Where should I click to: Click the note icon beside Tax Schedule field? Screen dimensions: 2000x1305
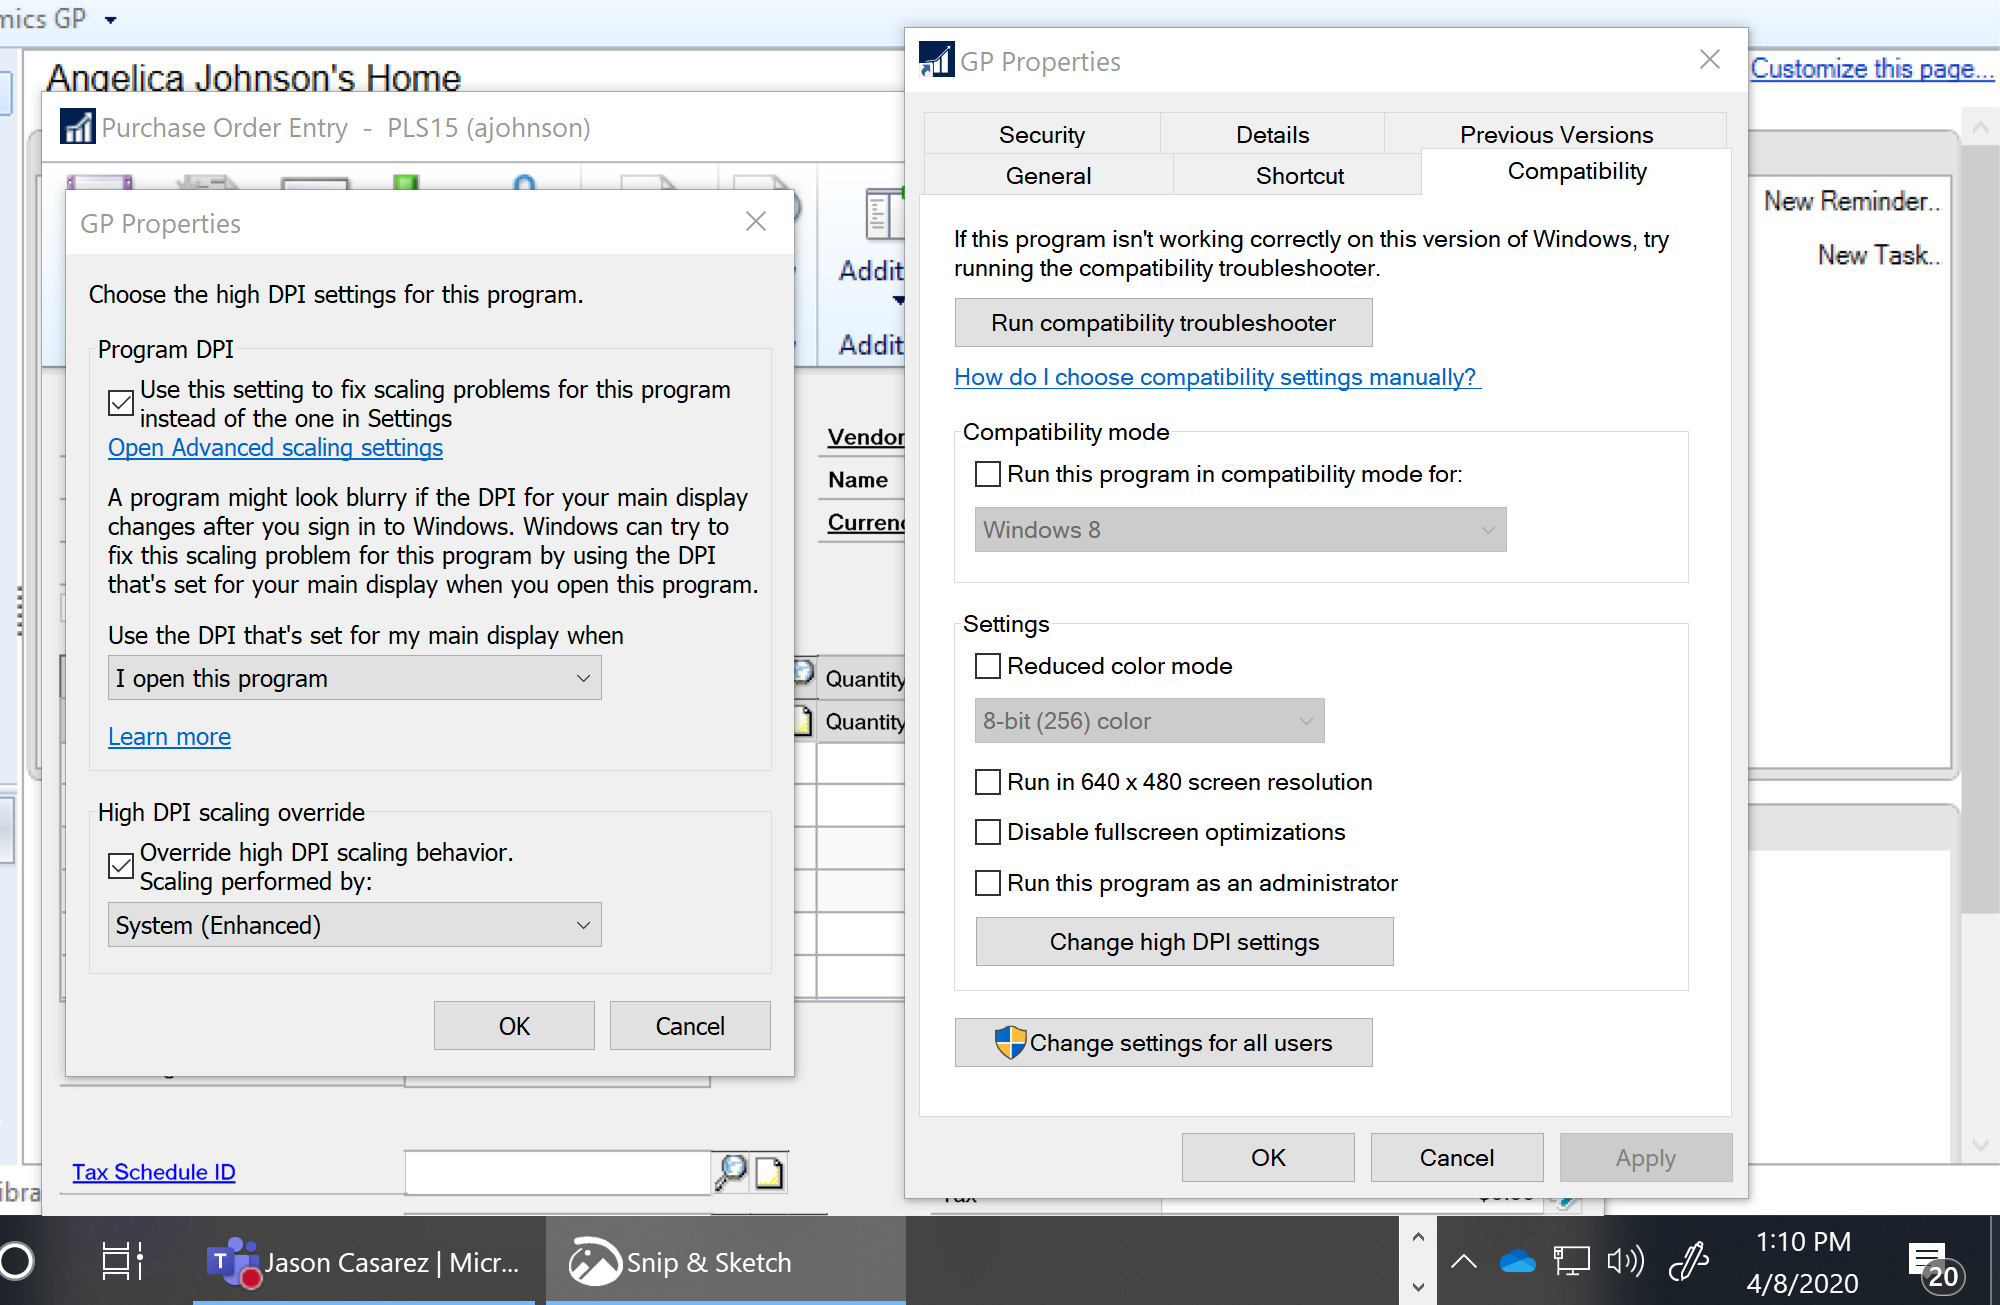click(769, 1172)
